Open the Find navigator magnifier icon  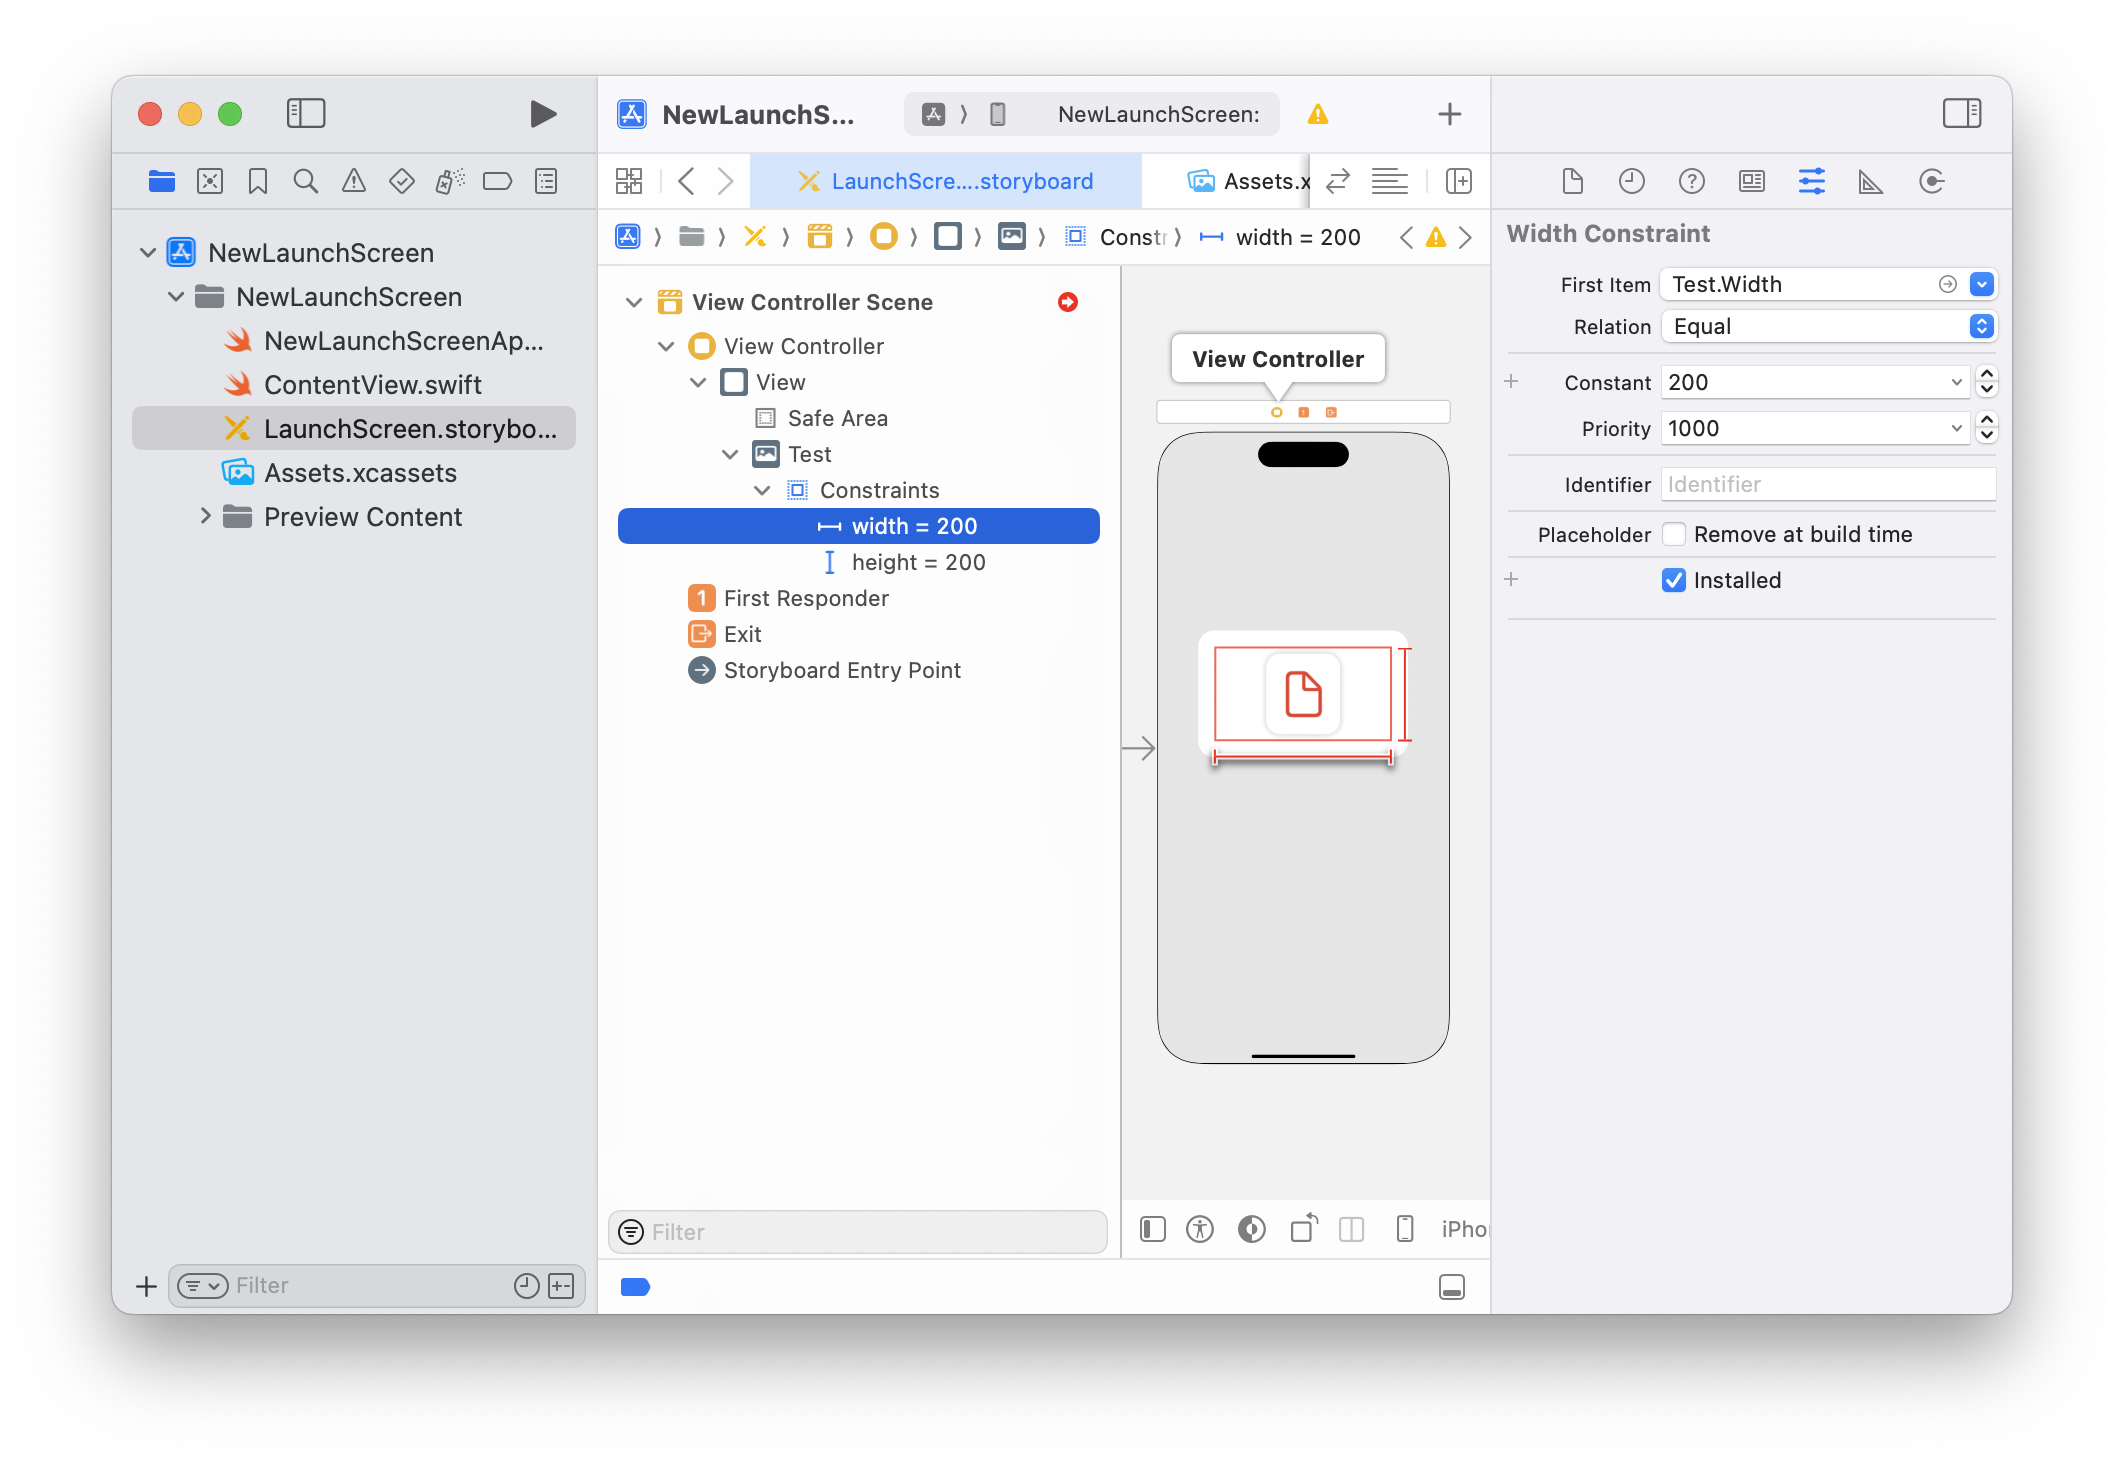click(x=305, y=181)
